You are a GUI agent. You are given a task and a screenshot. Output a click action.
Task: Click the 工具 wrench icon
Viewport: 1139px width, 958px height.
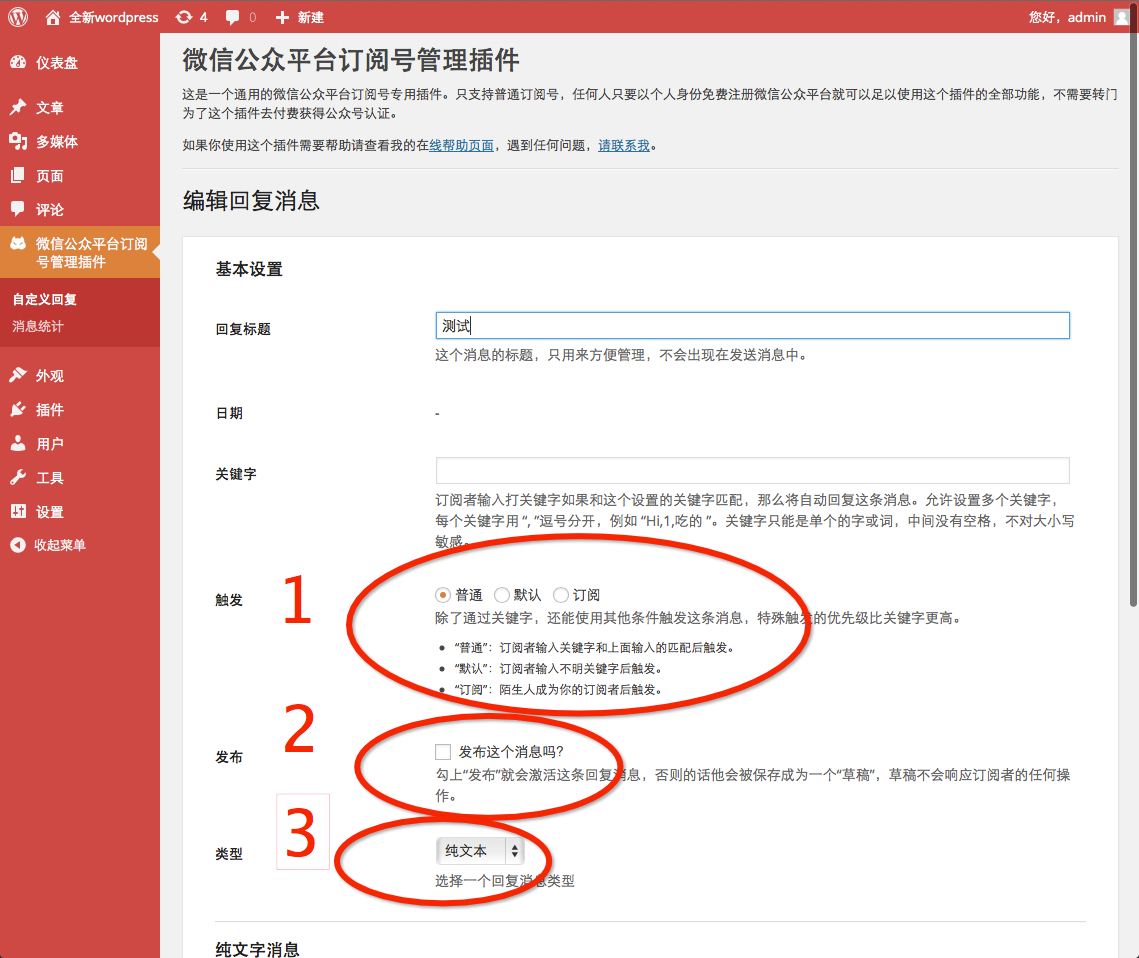click(x=18, y=477)
